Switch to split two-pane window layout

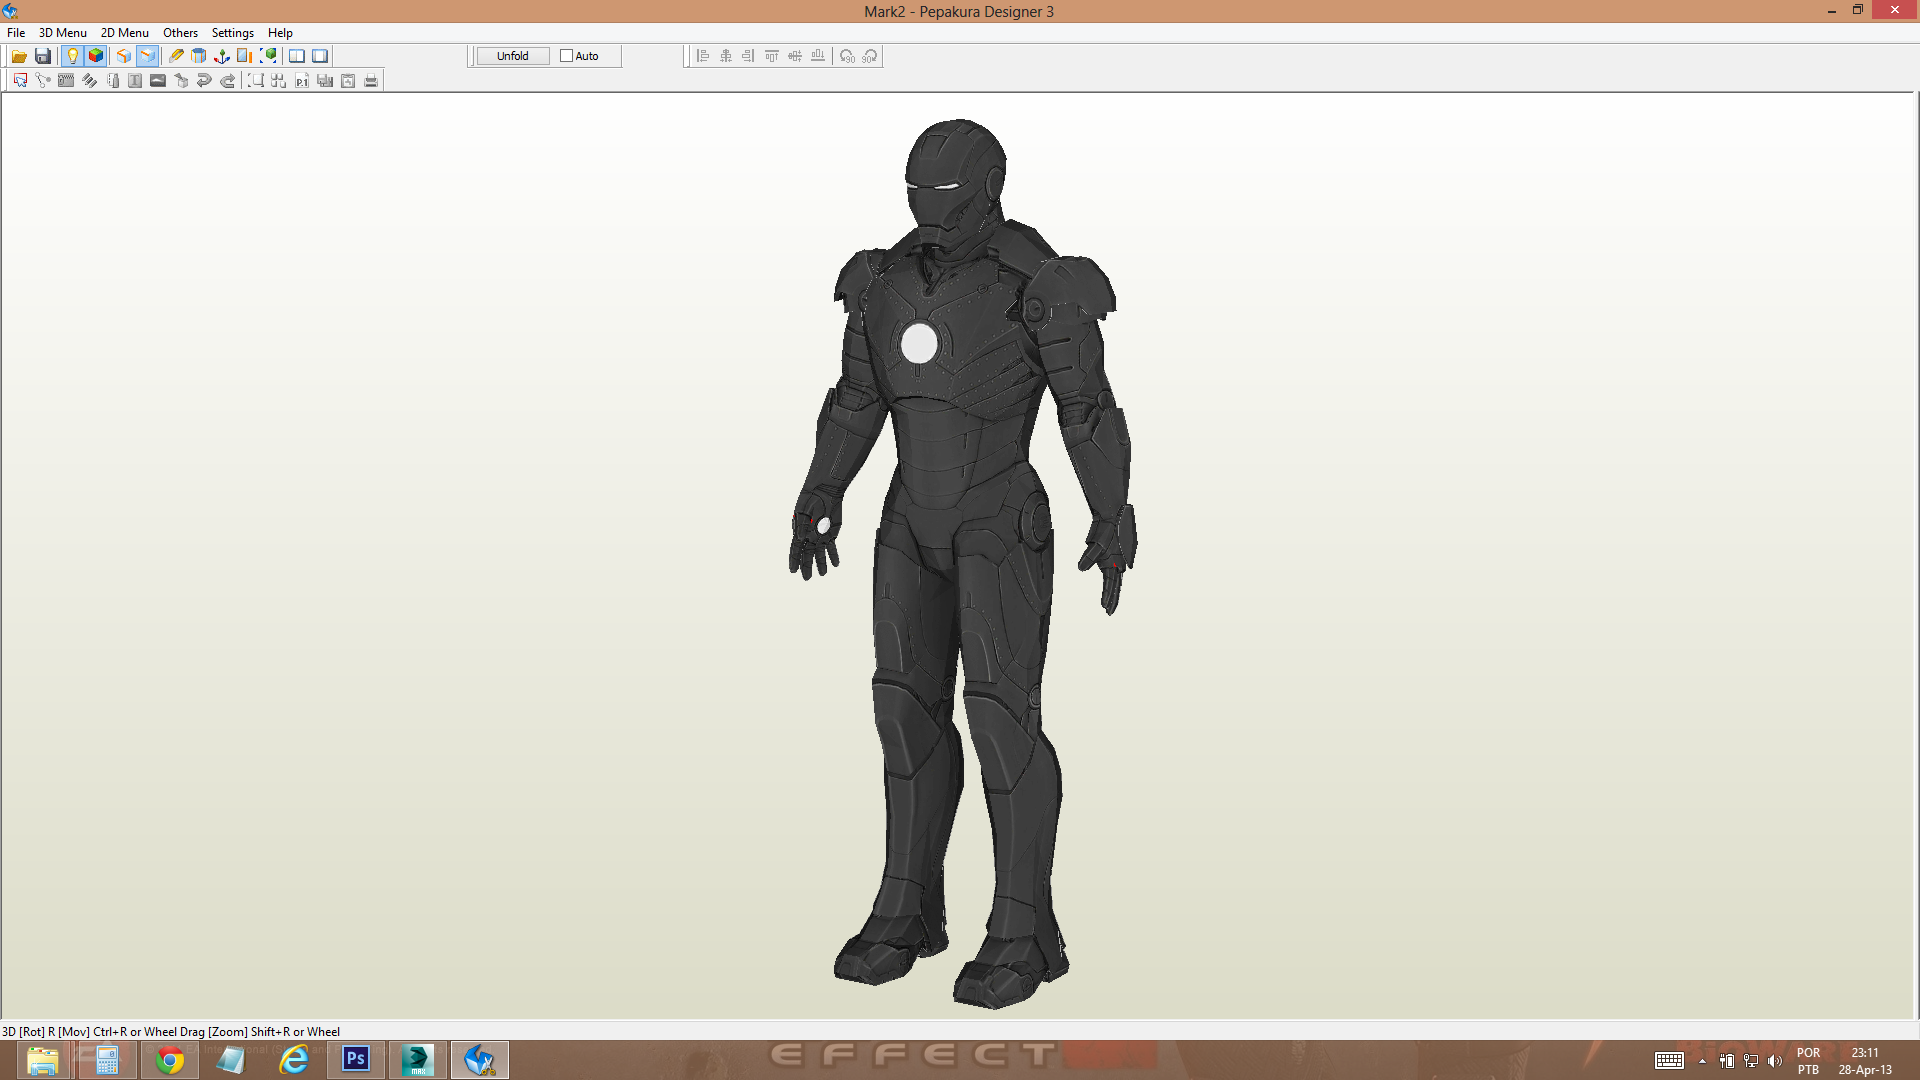[297, 56]
